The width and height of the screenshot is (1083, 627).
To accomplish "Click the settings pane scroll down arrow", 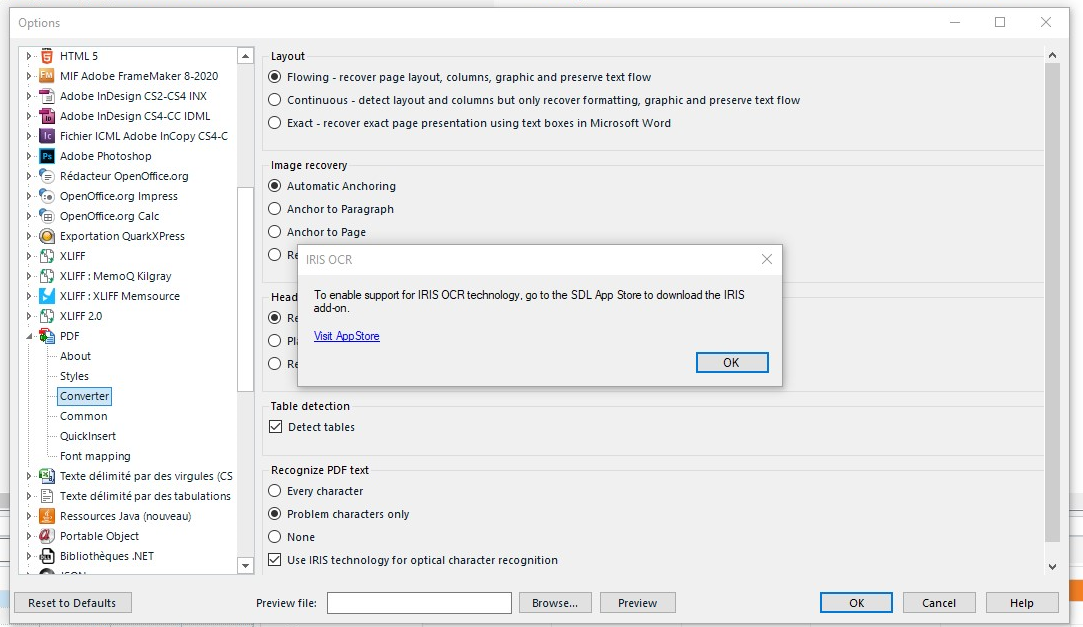I will pos(1053,567).
